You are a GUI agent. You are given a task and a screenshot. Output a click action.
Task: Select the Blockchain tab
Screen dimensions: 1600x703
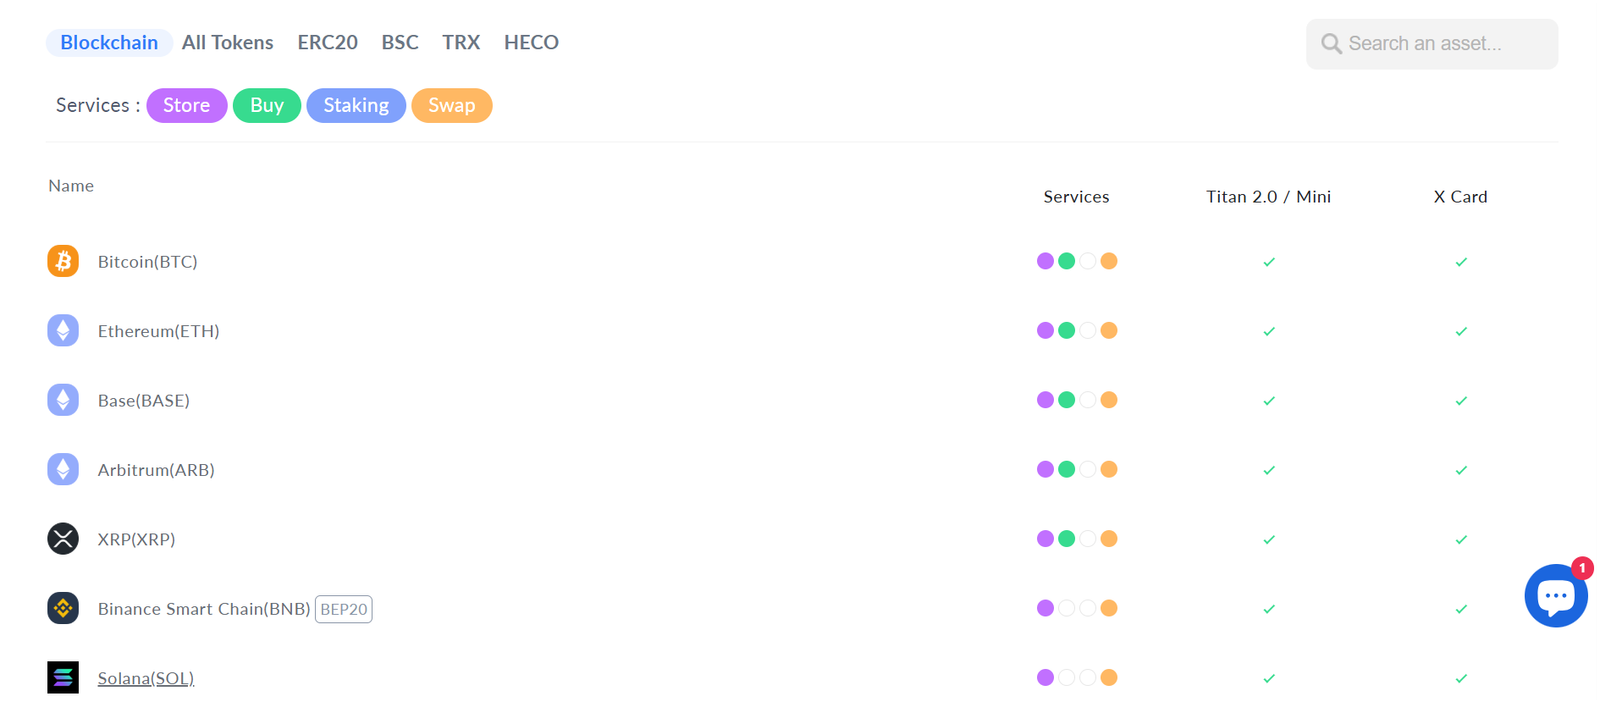(x=109, y=42)
